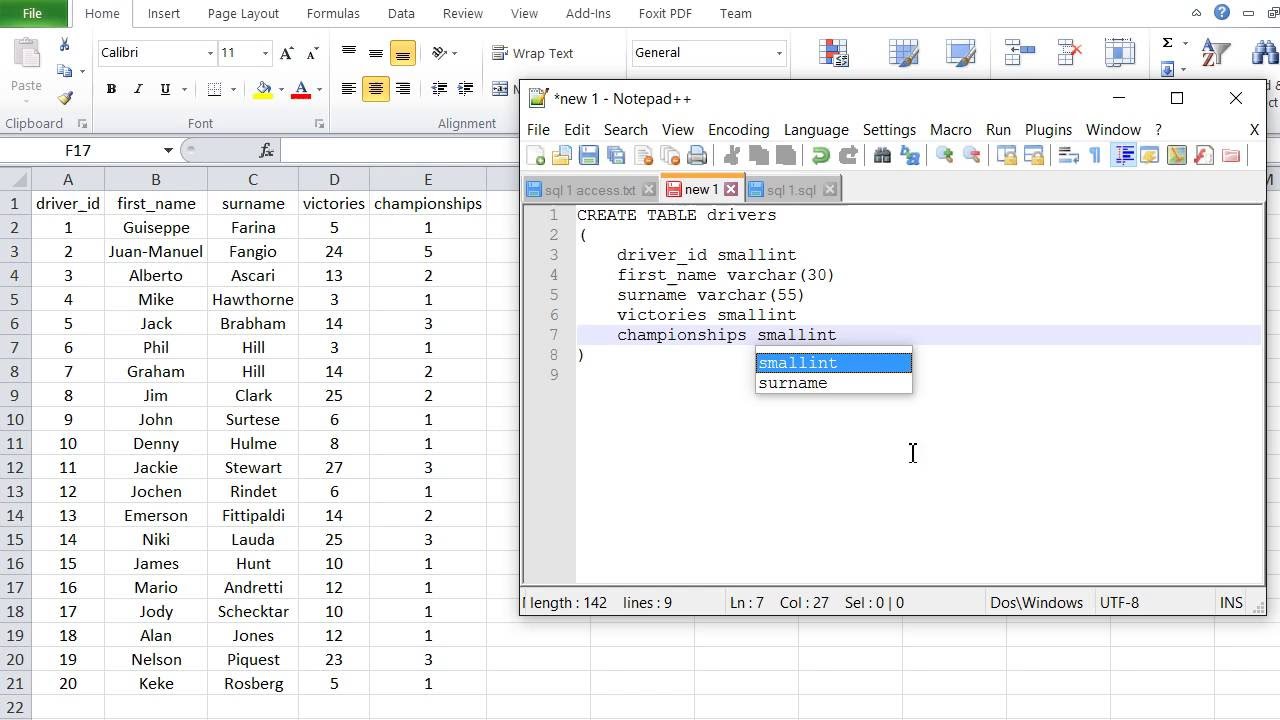Toggle Word wrap icon in Notepad++
The image size is (1280, 720).
(1068, 156)
